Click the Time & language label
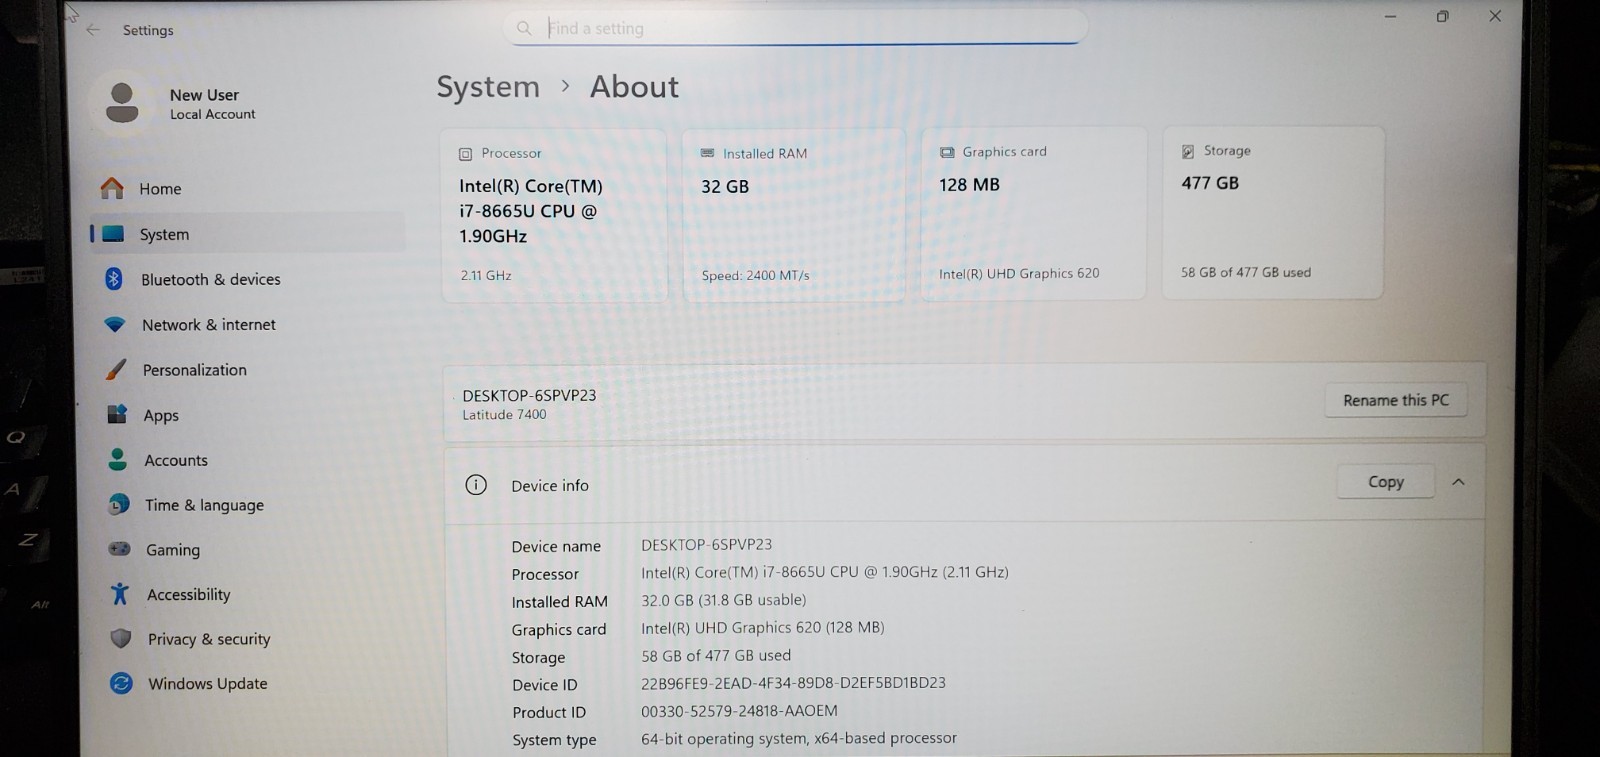This screenshot has height=757, width=1600. coord(204,505)
